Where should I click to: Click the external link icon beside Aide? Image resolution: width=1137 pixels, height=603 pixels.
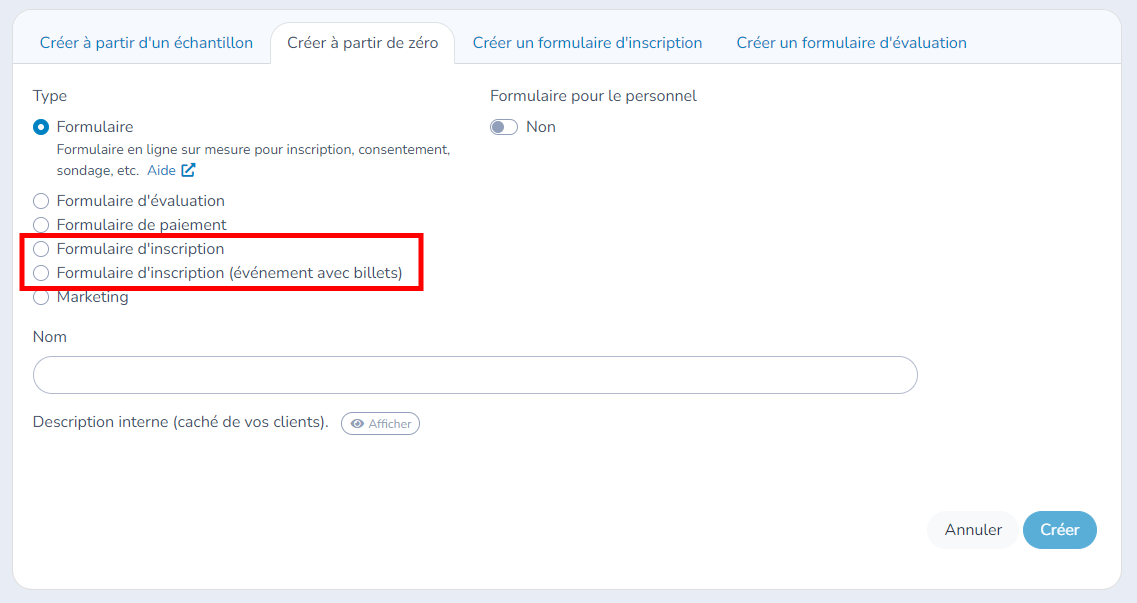[x=189, y=170]
